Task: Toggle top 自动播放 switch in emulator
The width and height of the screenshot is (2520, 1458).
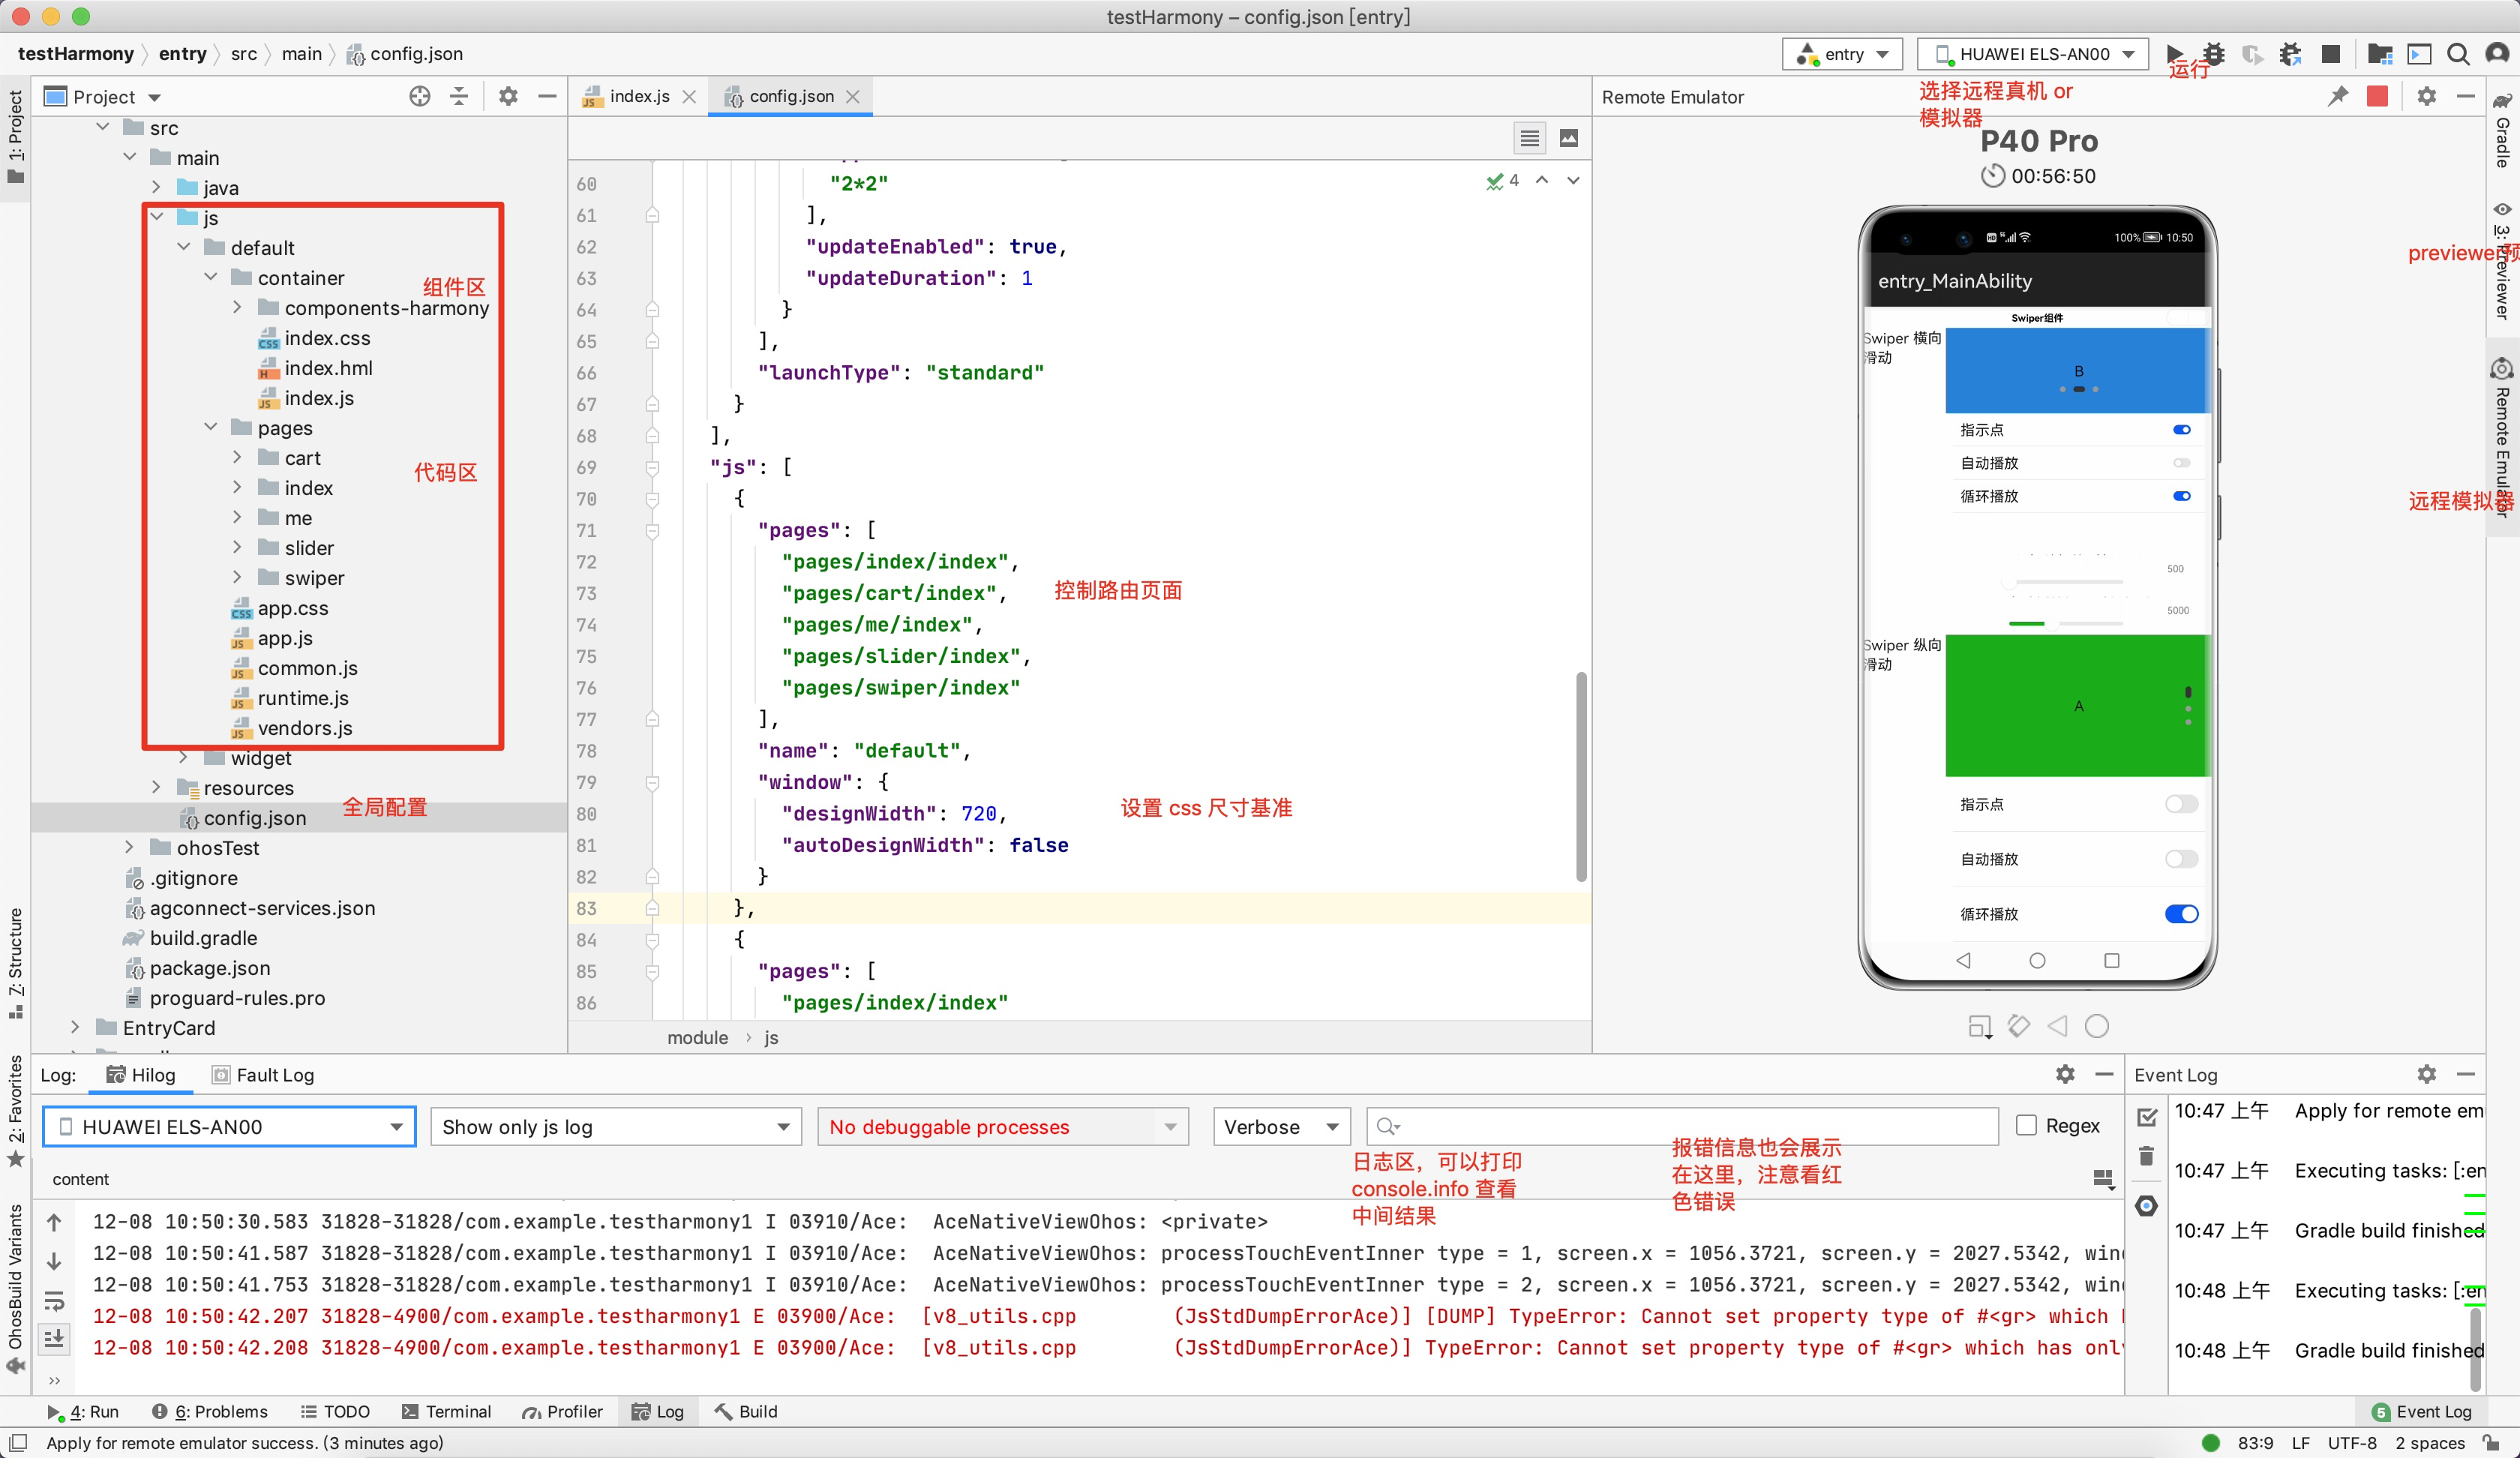Action: click(x=2182, y=463)
